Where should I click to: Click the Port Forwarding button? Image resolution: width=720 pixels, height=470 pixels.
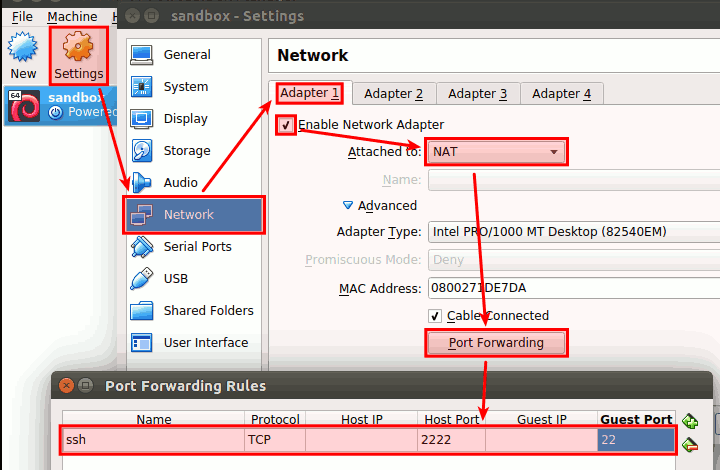point(496,343)
